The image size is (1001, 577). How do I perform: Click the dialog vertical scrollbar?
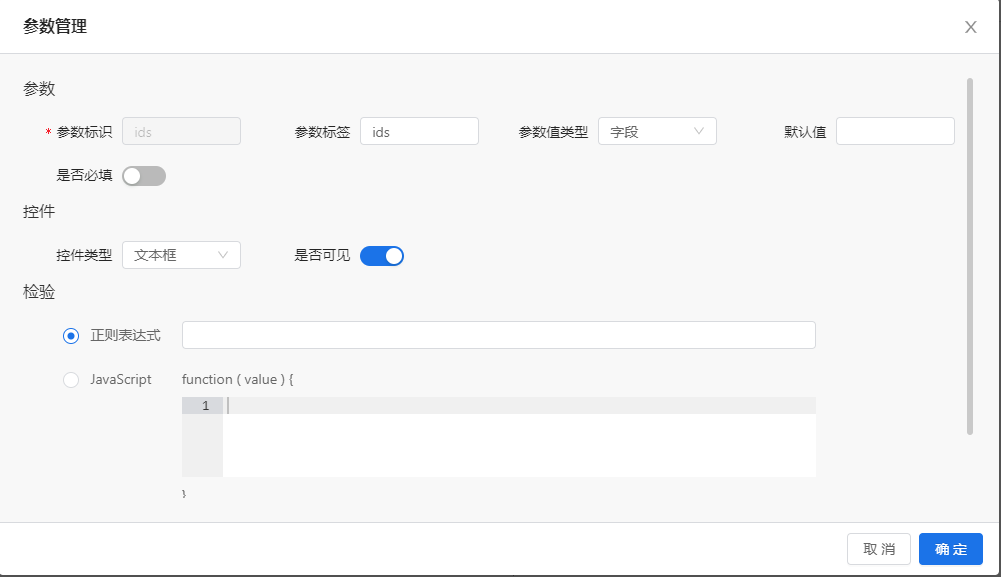(x=970, y=257)
